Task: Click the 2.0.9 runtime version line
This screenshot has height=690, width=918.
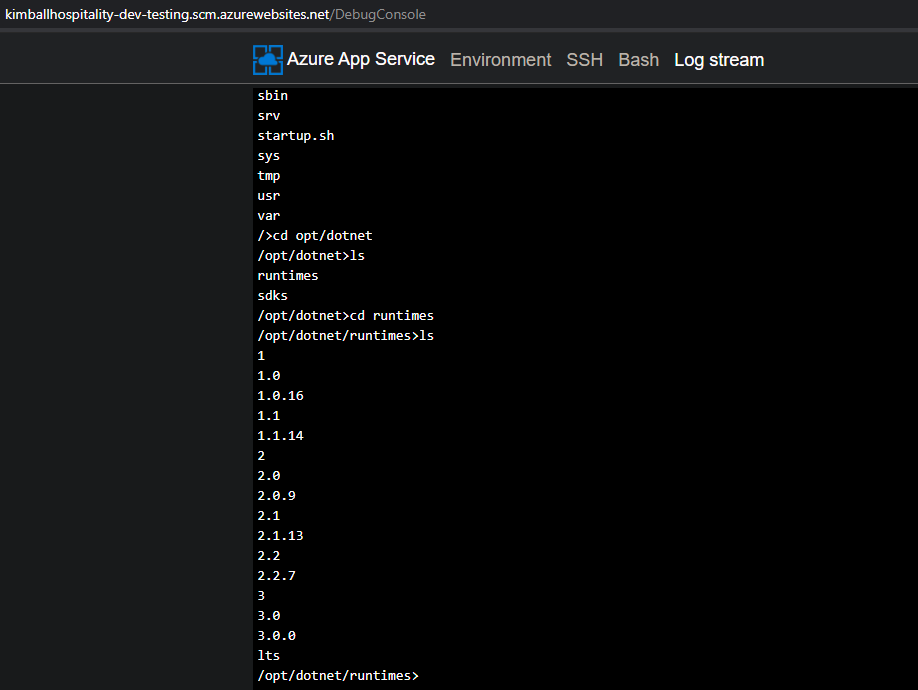Action: 276,495
